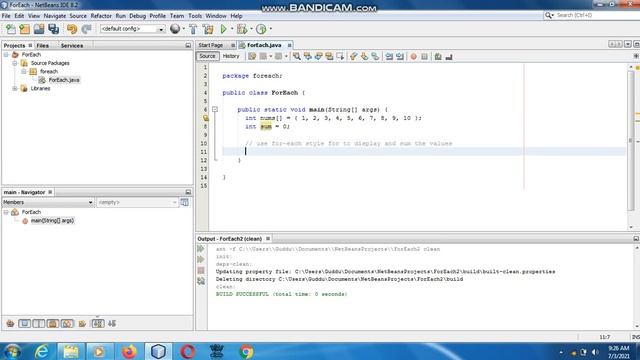Viewport: 640px width, 360px height.
Task: Click Find Previous Occurrence editor icon
Action: [x=307, y=56]
